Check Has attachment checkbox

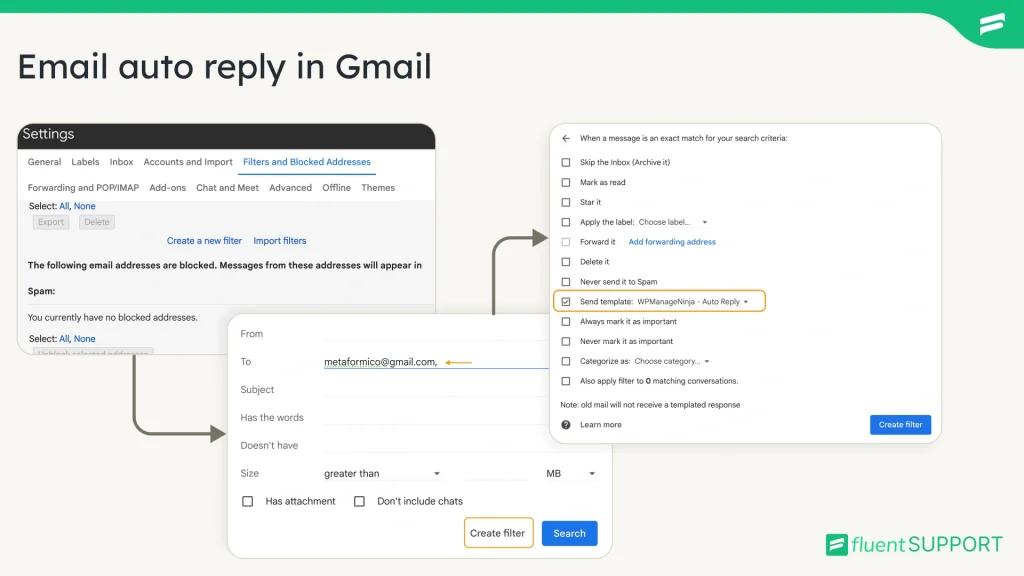pyautogui.click(x=248, y=501)
